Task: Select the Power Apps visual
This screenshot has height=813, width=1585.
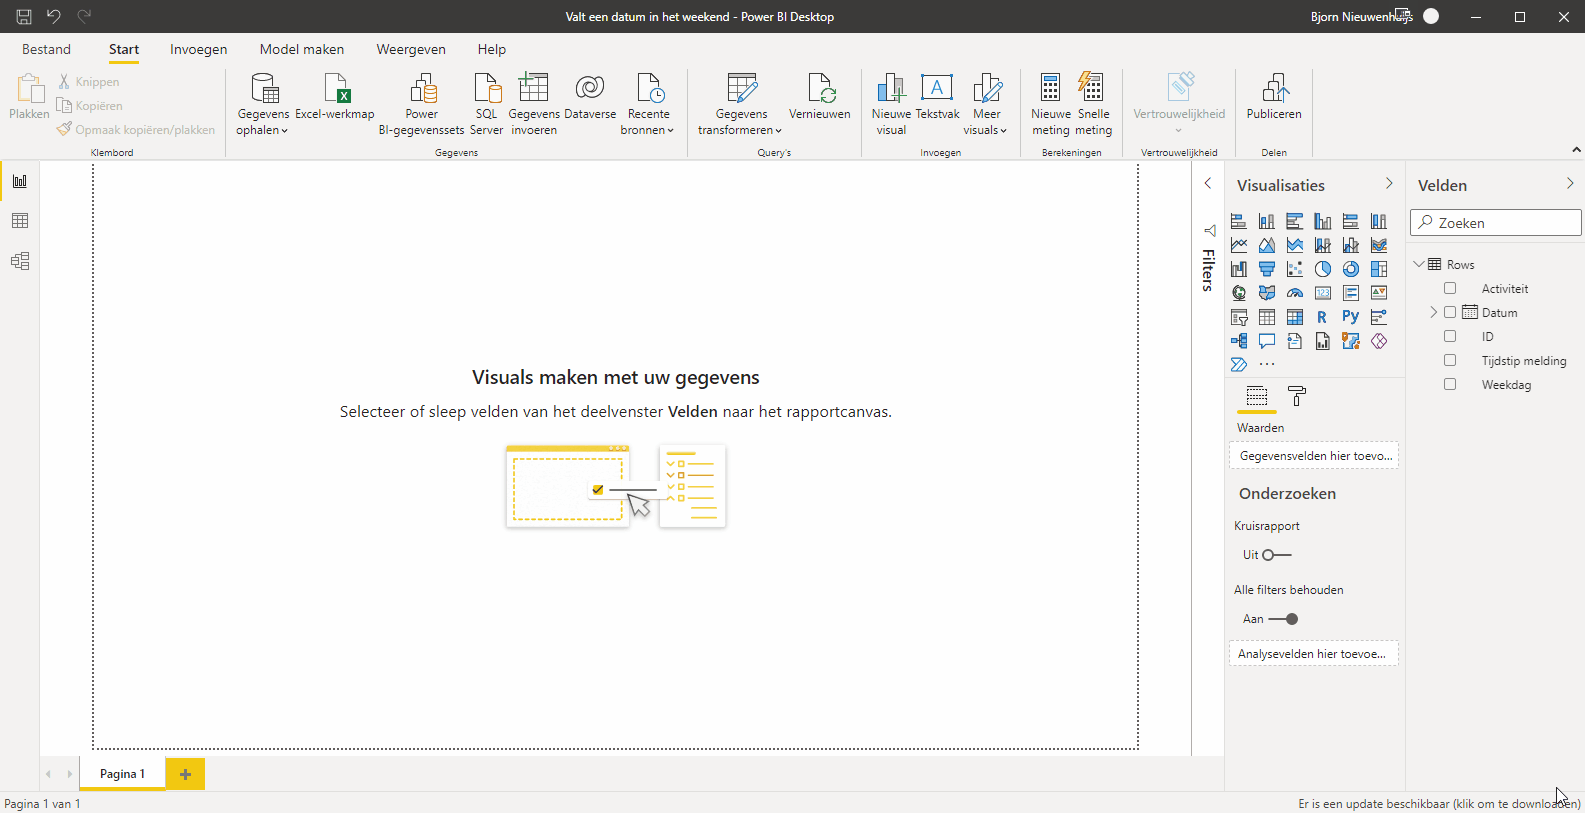Action: pyautogui.click(x=1379, y=341)
